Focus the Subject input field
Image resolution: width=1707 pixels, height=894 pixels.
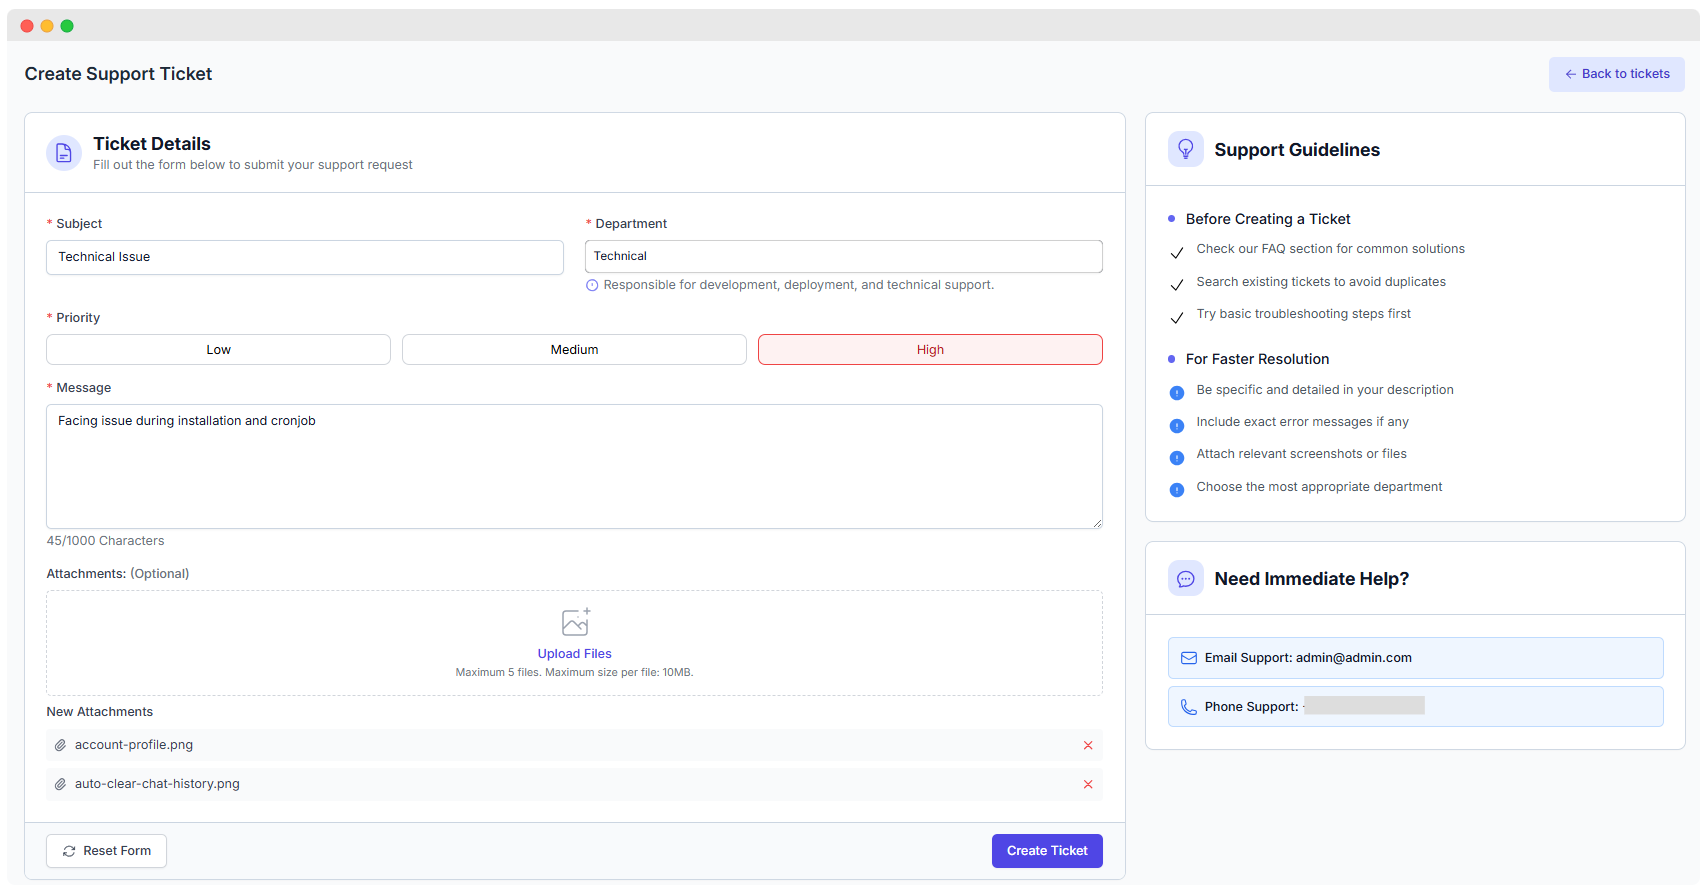[304, 257]
